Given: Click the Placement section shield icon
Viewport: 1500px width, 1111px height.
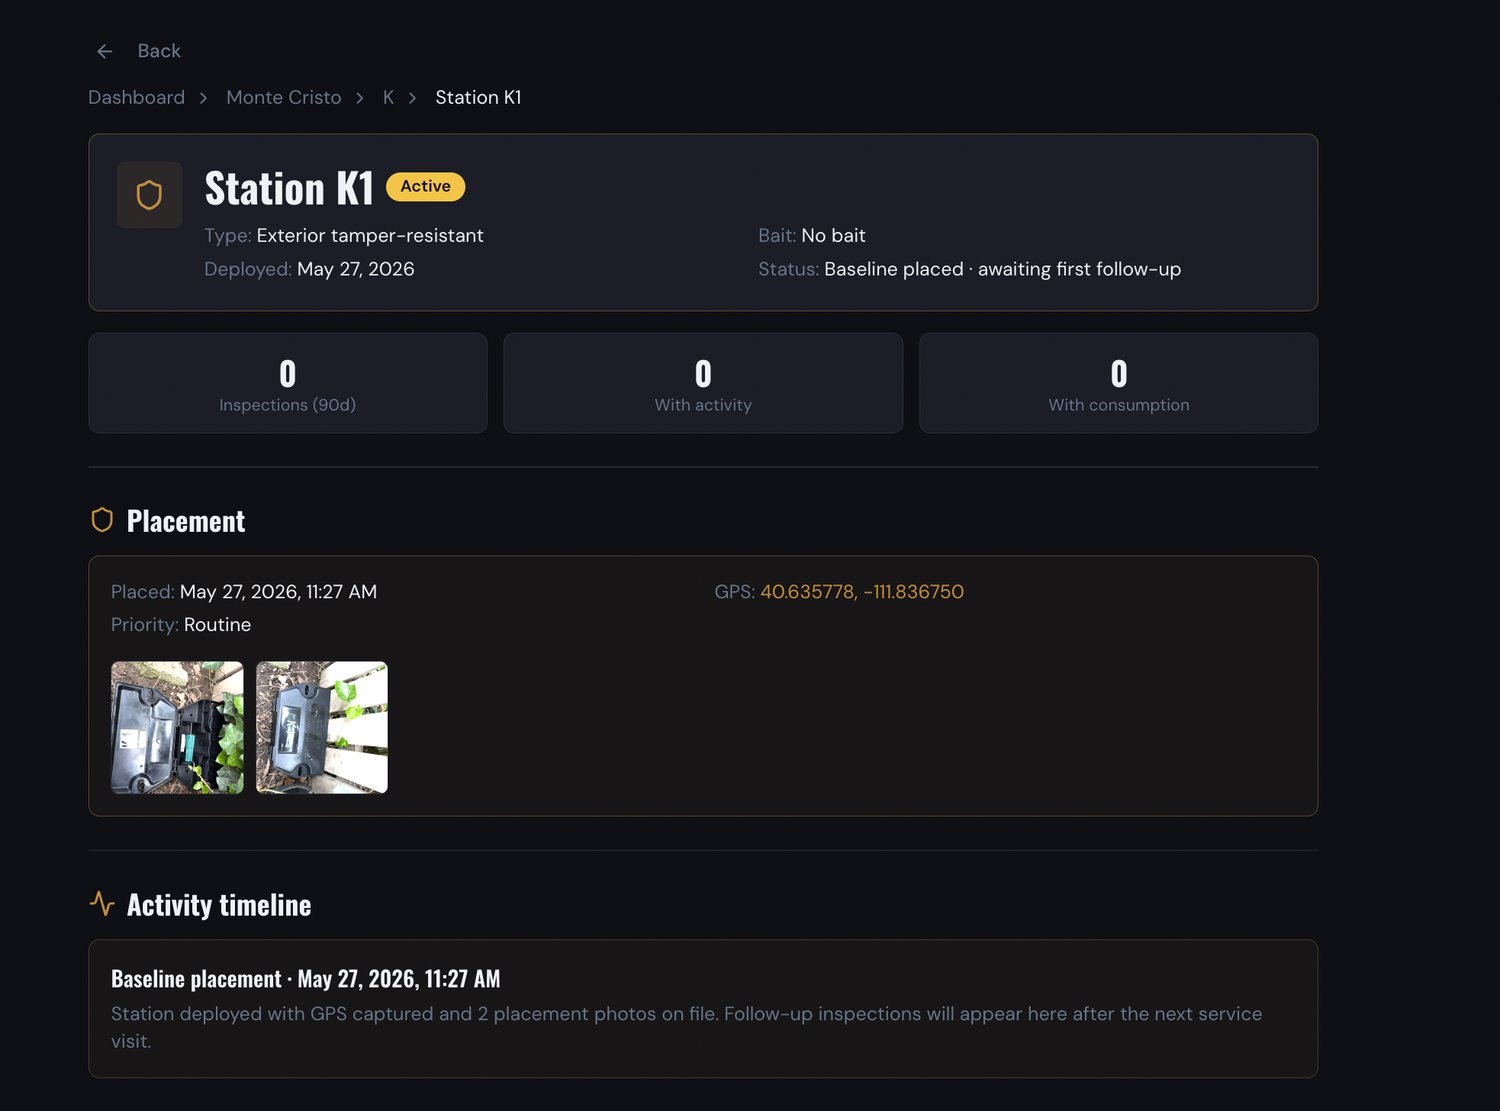Looking at the screenshot, I should [x=102, y=520].
